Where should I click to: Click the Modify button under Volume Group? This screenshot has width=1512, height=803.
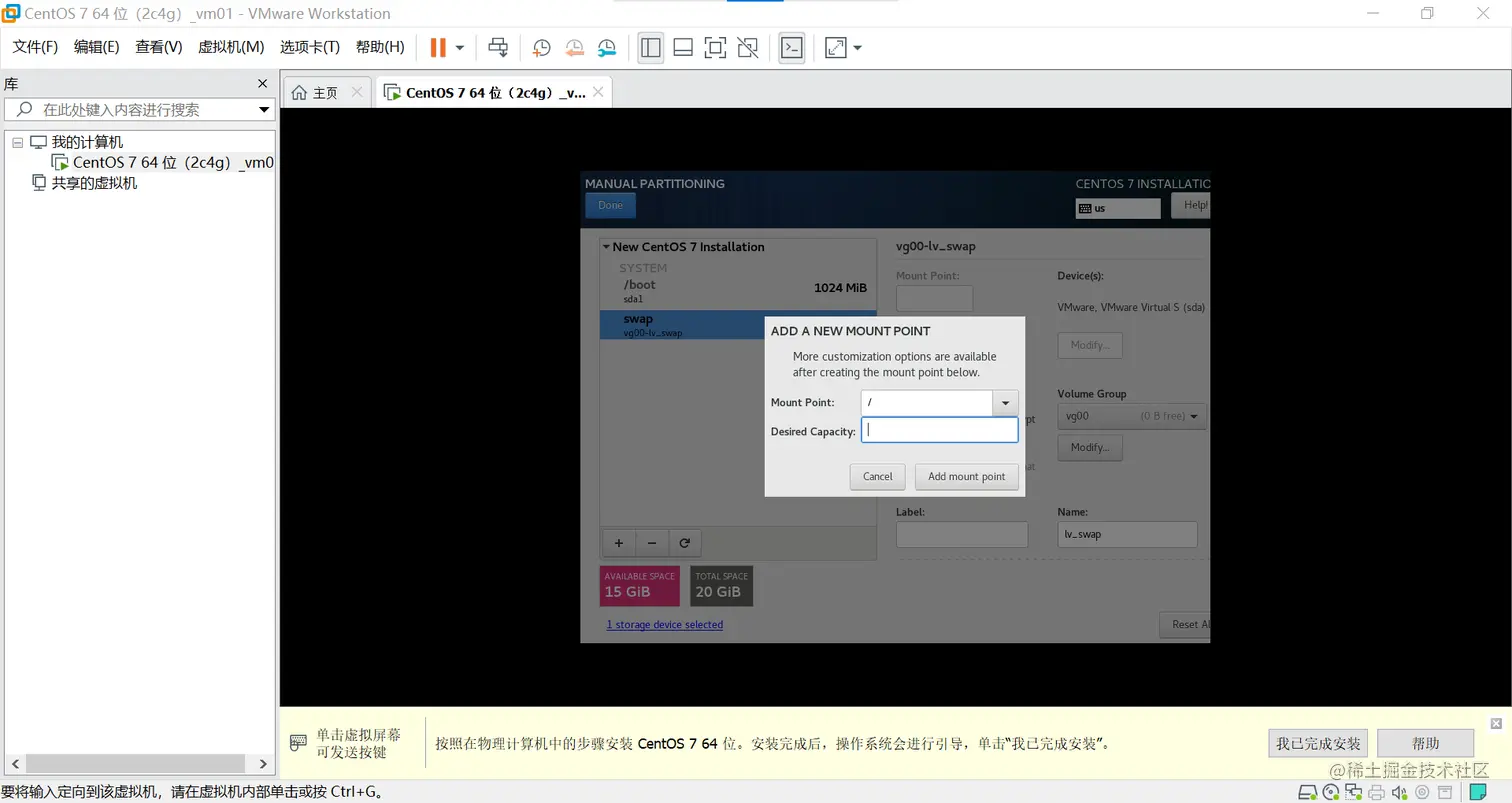point(1090,447)
